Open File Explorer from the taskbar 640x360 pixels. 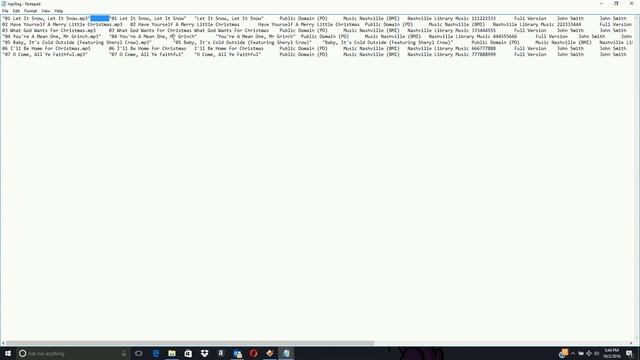(x=172, y=353)
